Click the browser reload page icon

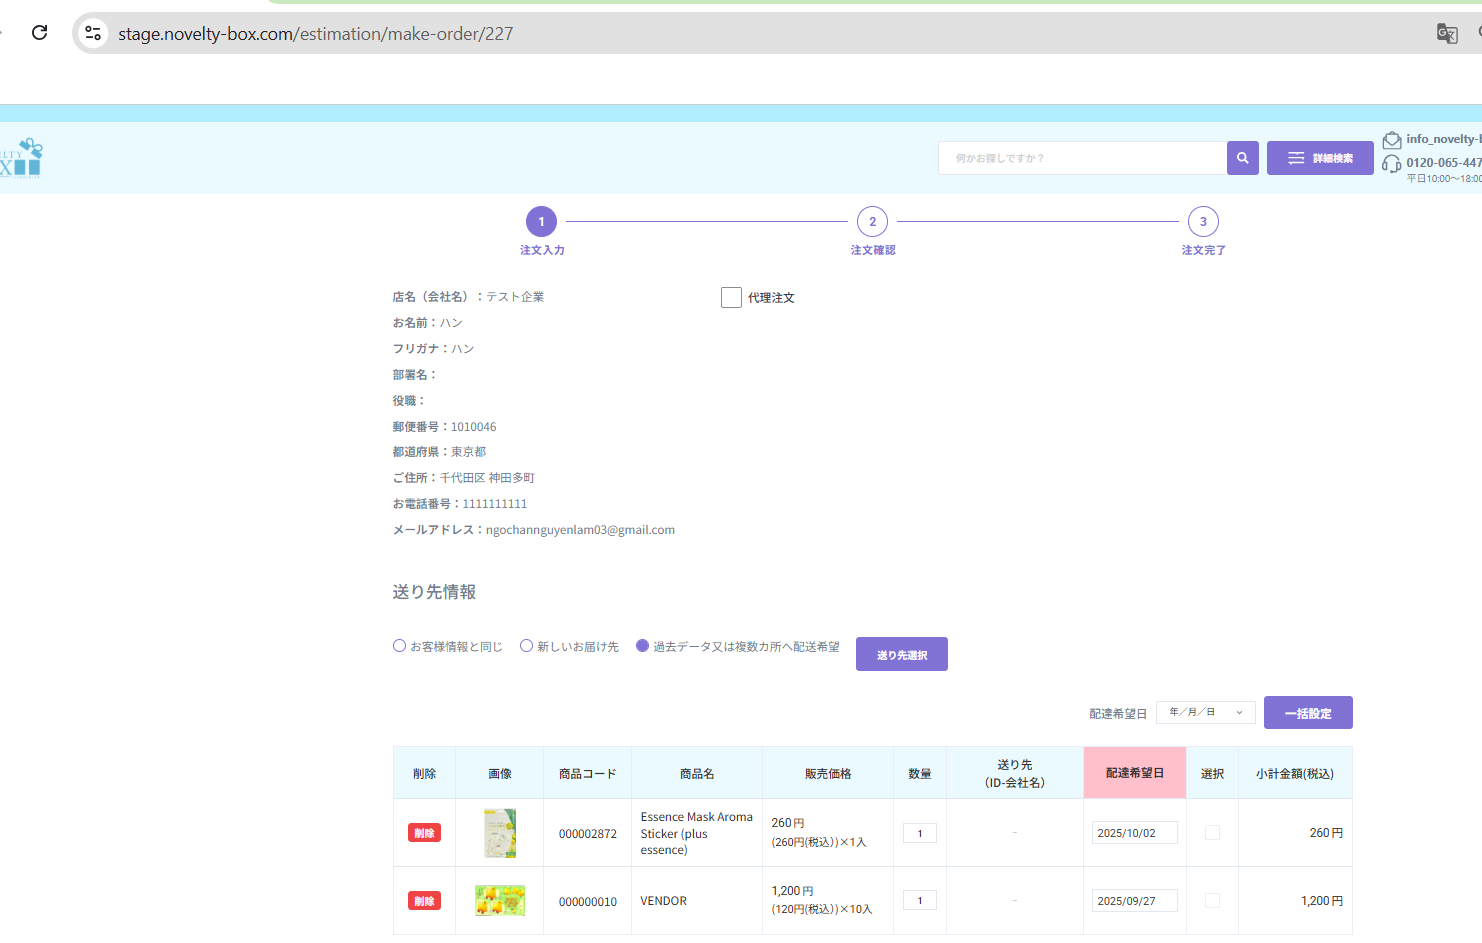(x=40, y=33)
